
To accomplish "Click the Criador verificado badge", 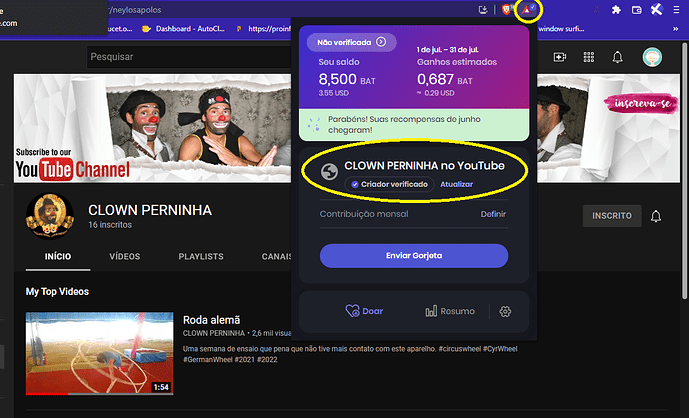I will [x=389, y=184].
